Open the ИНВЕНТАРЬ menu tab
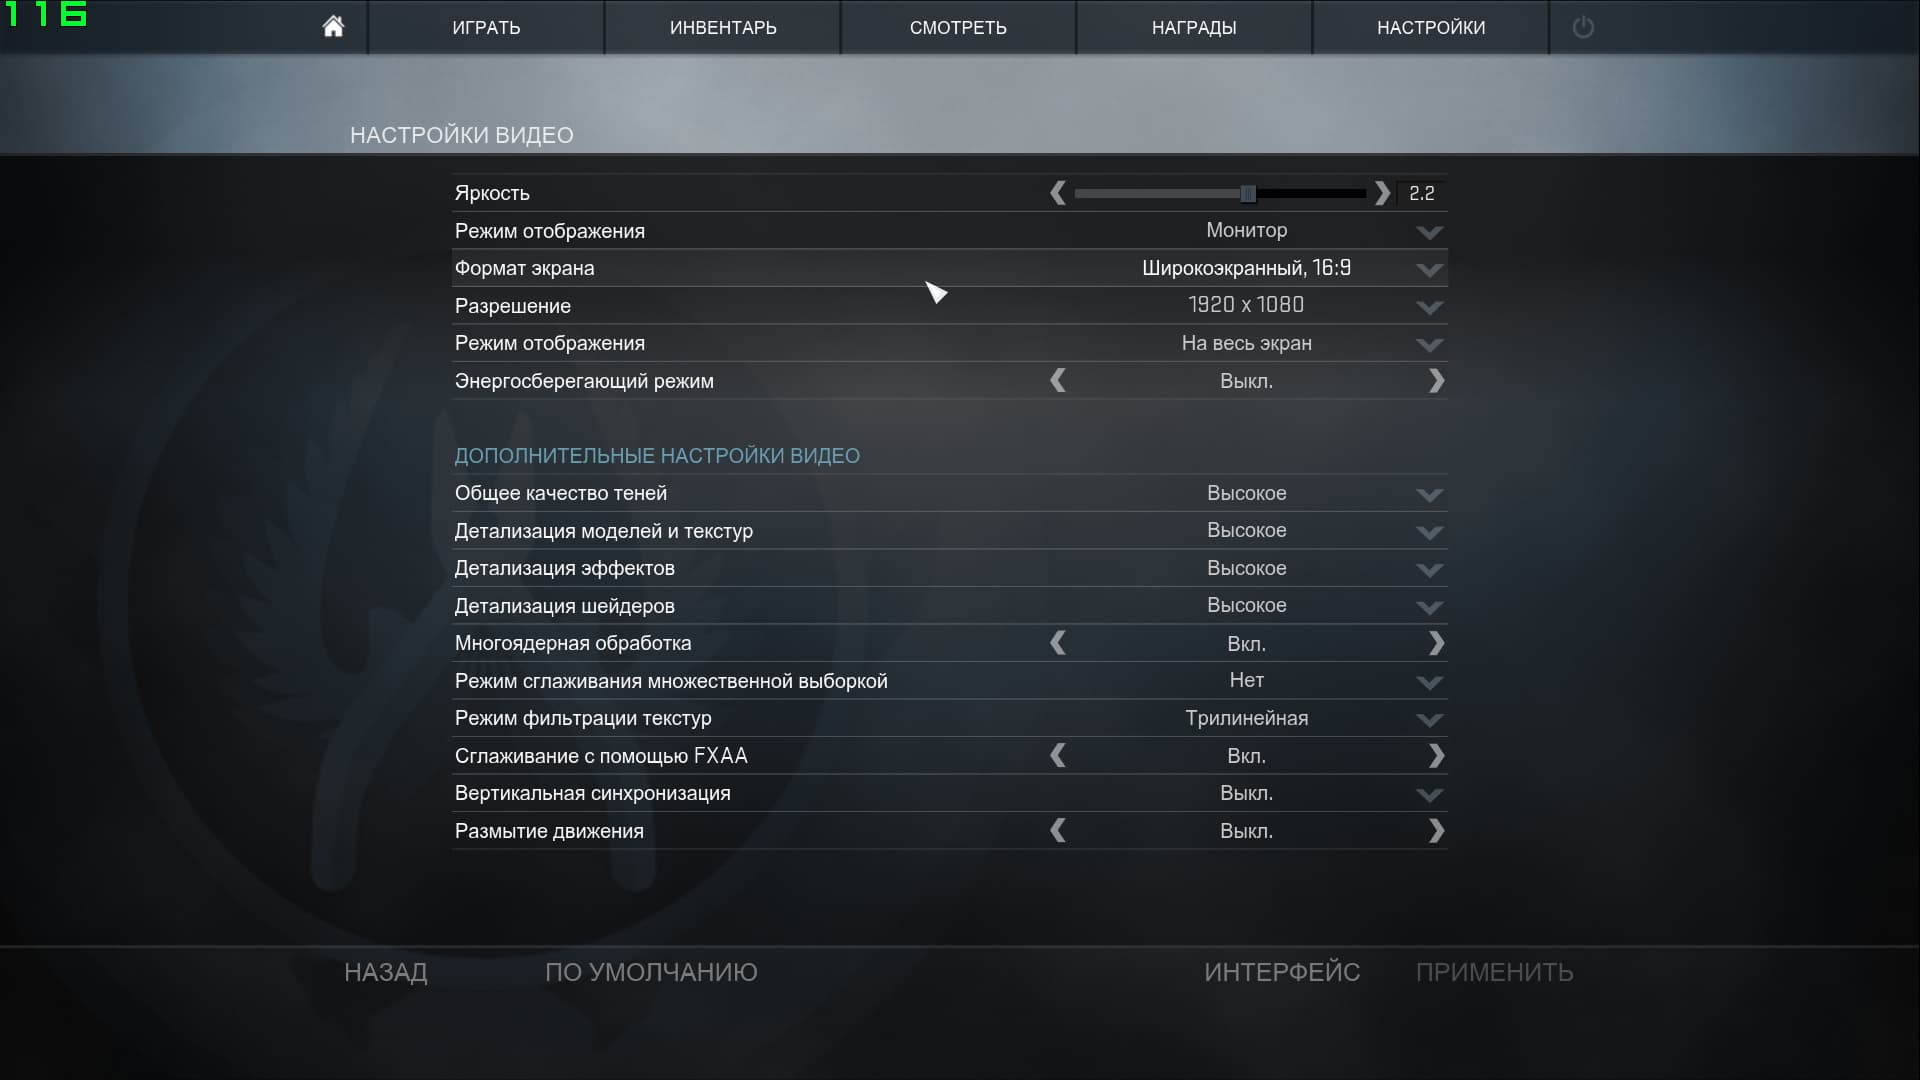Screen dimensions: 1920x1080 tap(722, 28)
